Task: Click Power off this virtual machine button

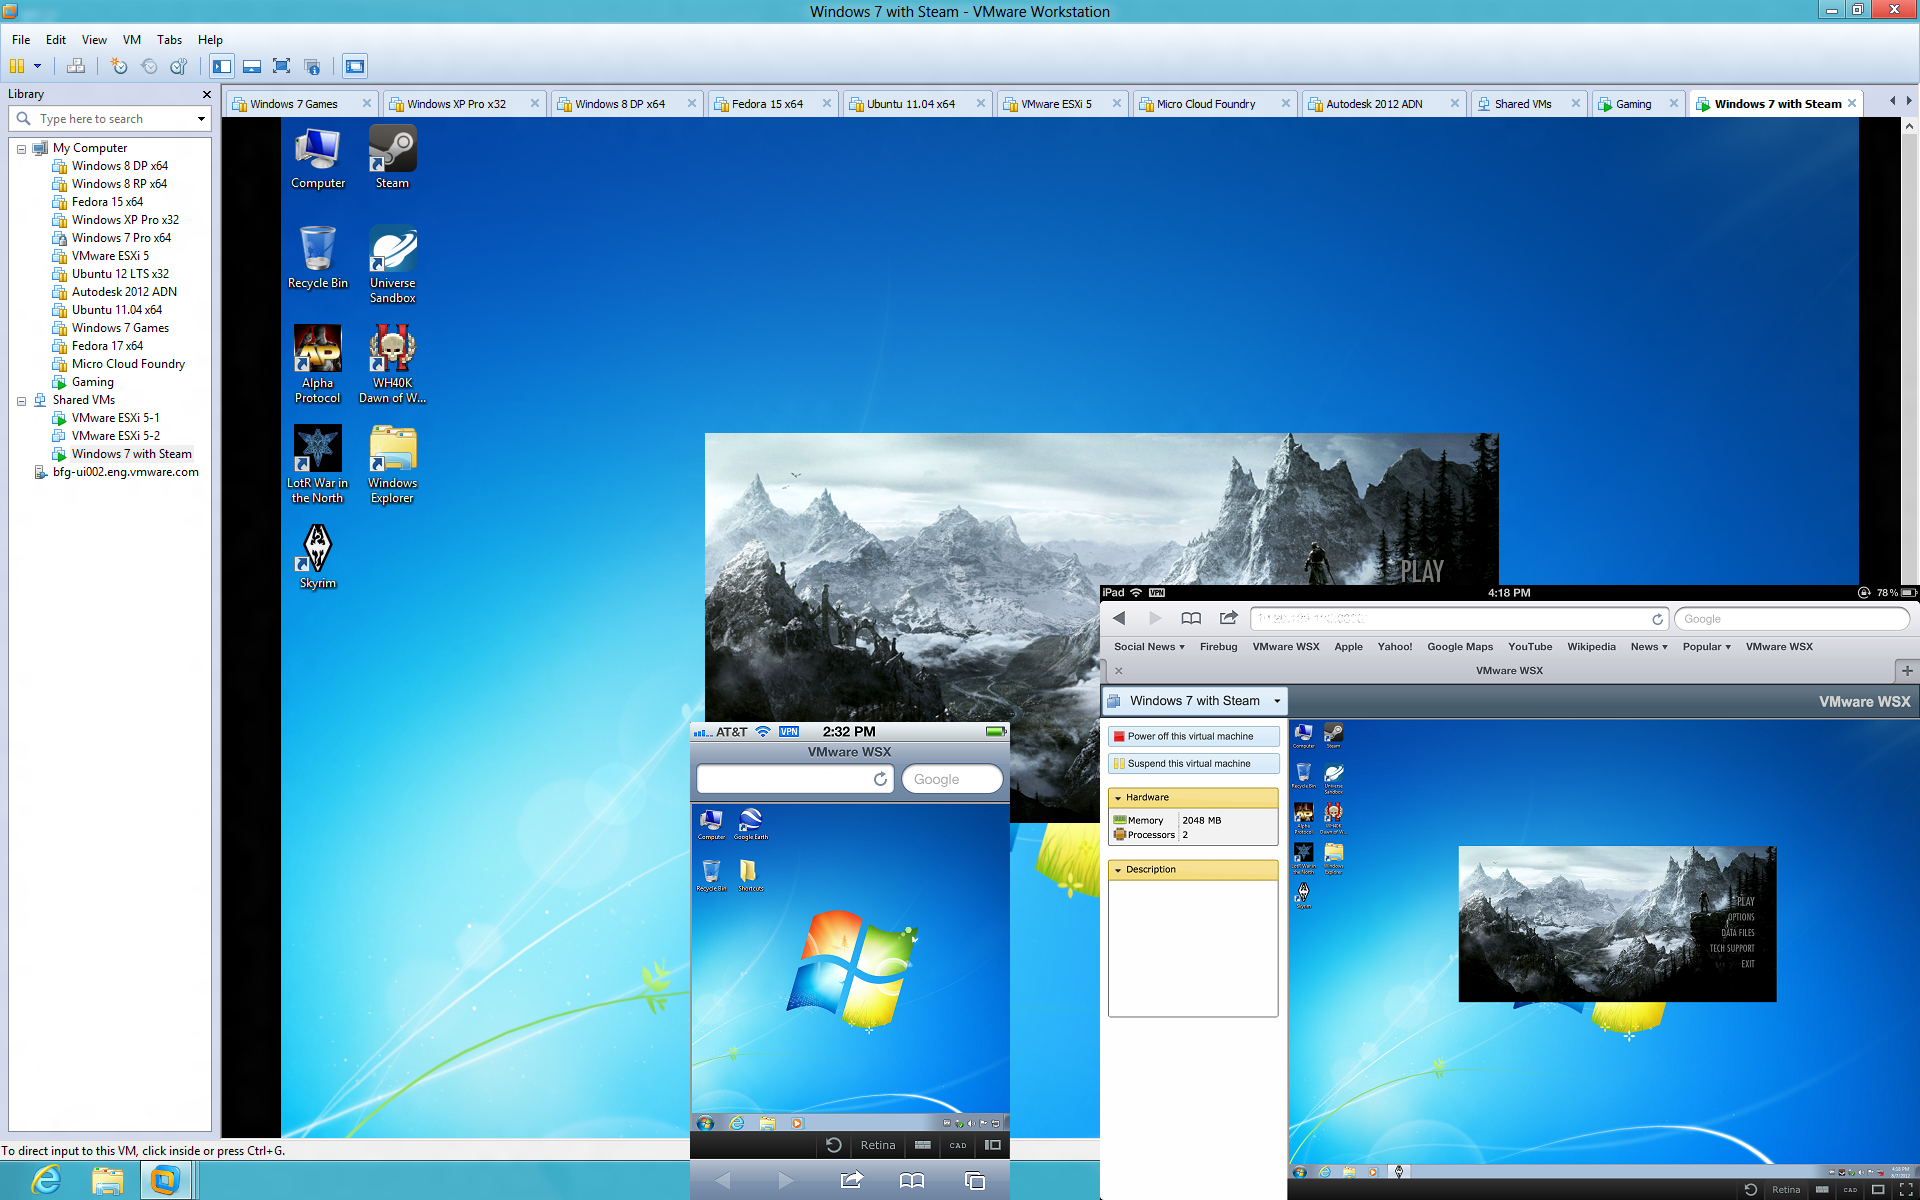Action: tap(1192, 735)
